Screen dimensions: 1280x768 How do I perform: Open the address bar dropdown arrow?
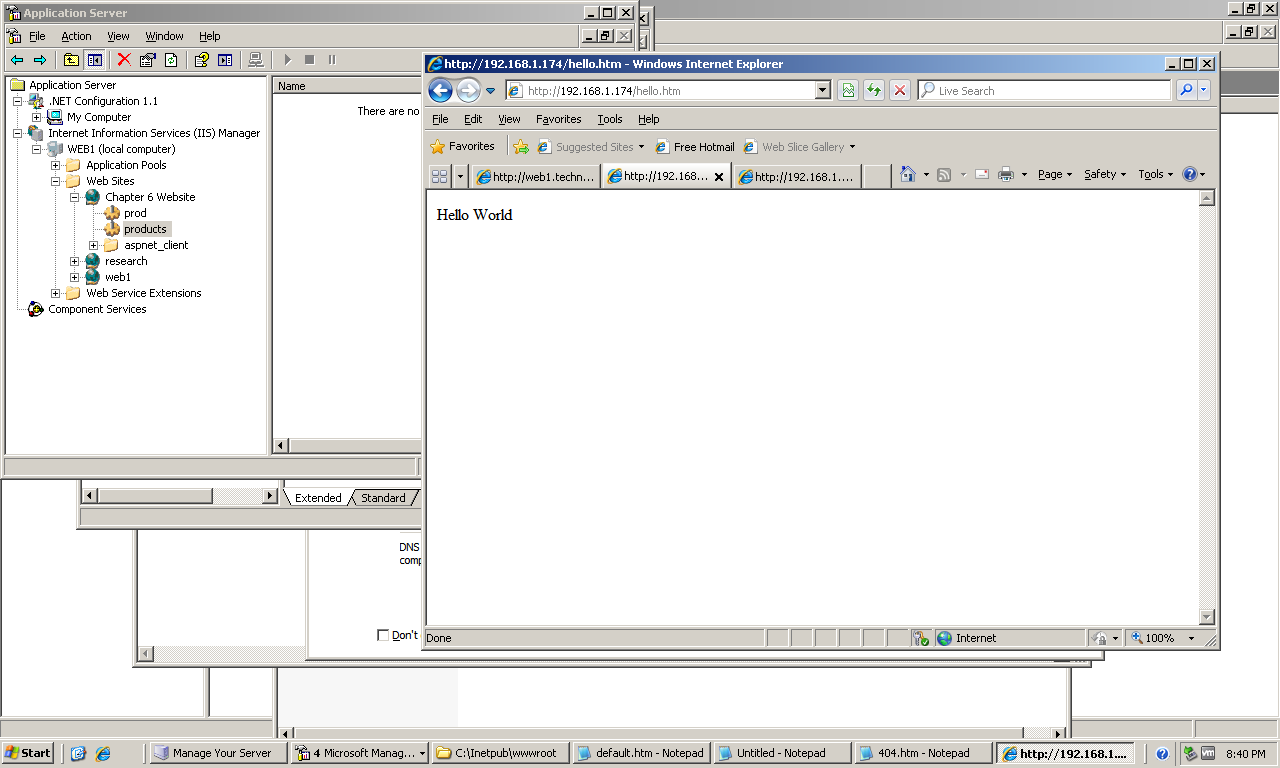(823, 91)
